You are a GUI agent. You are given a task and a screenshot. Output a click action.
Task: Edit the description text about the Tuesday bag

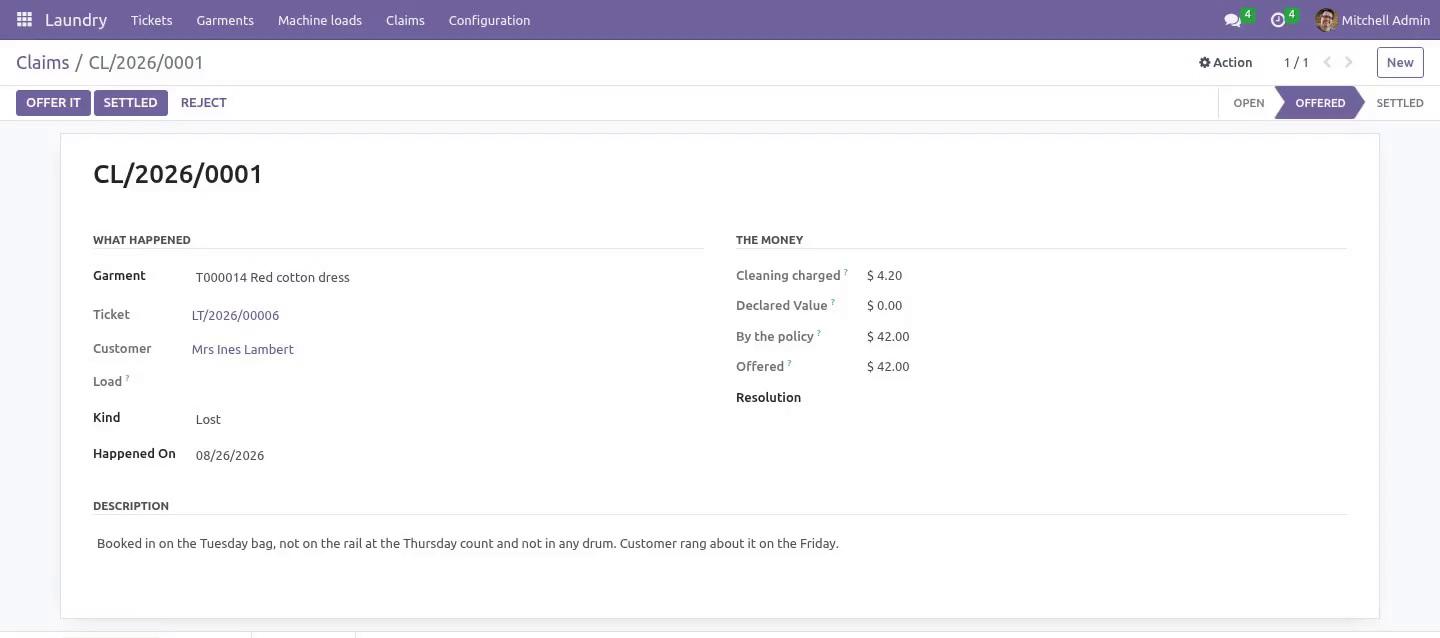point(720,544)
